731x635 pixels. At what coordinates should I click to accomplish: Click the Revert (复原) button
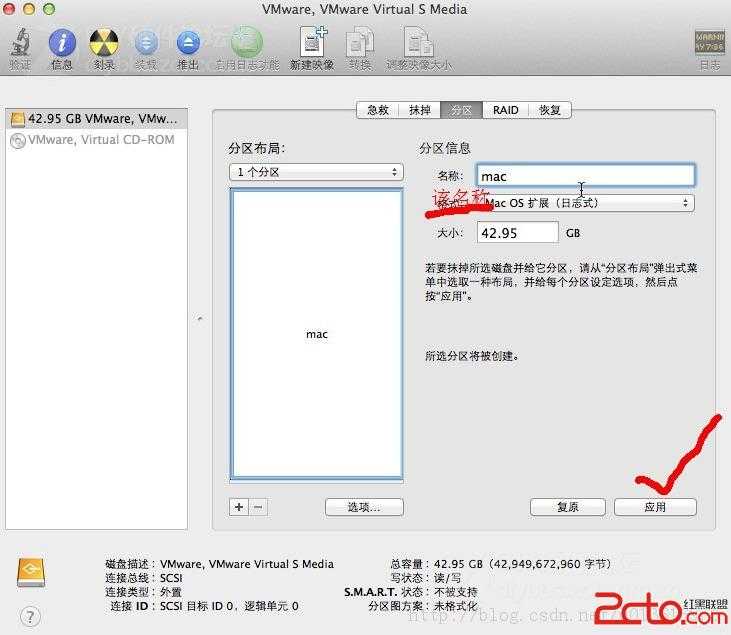click(568, 507)
